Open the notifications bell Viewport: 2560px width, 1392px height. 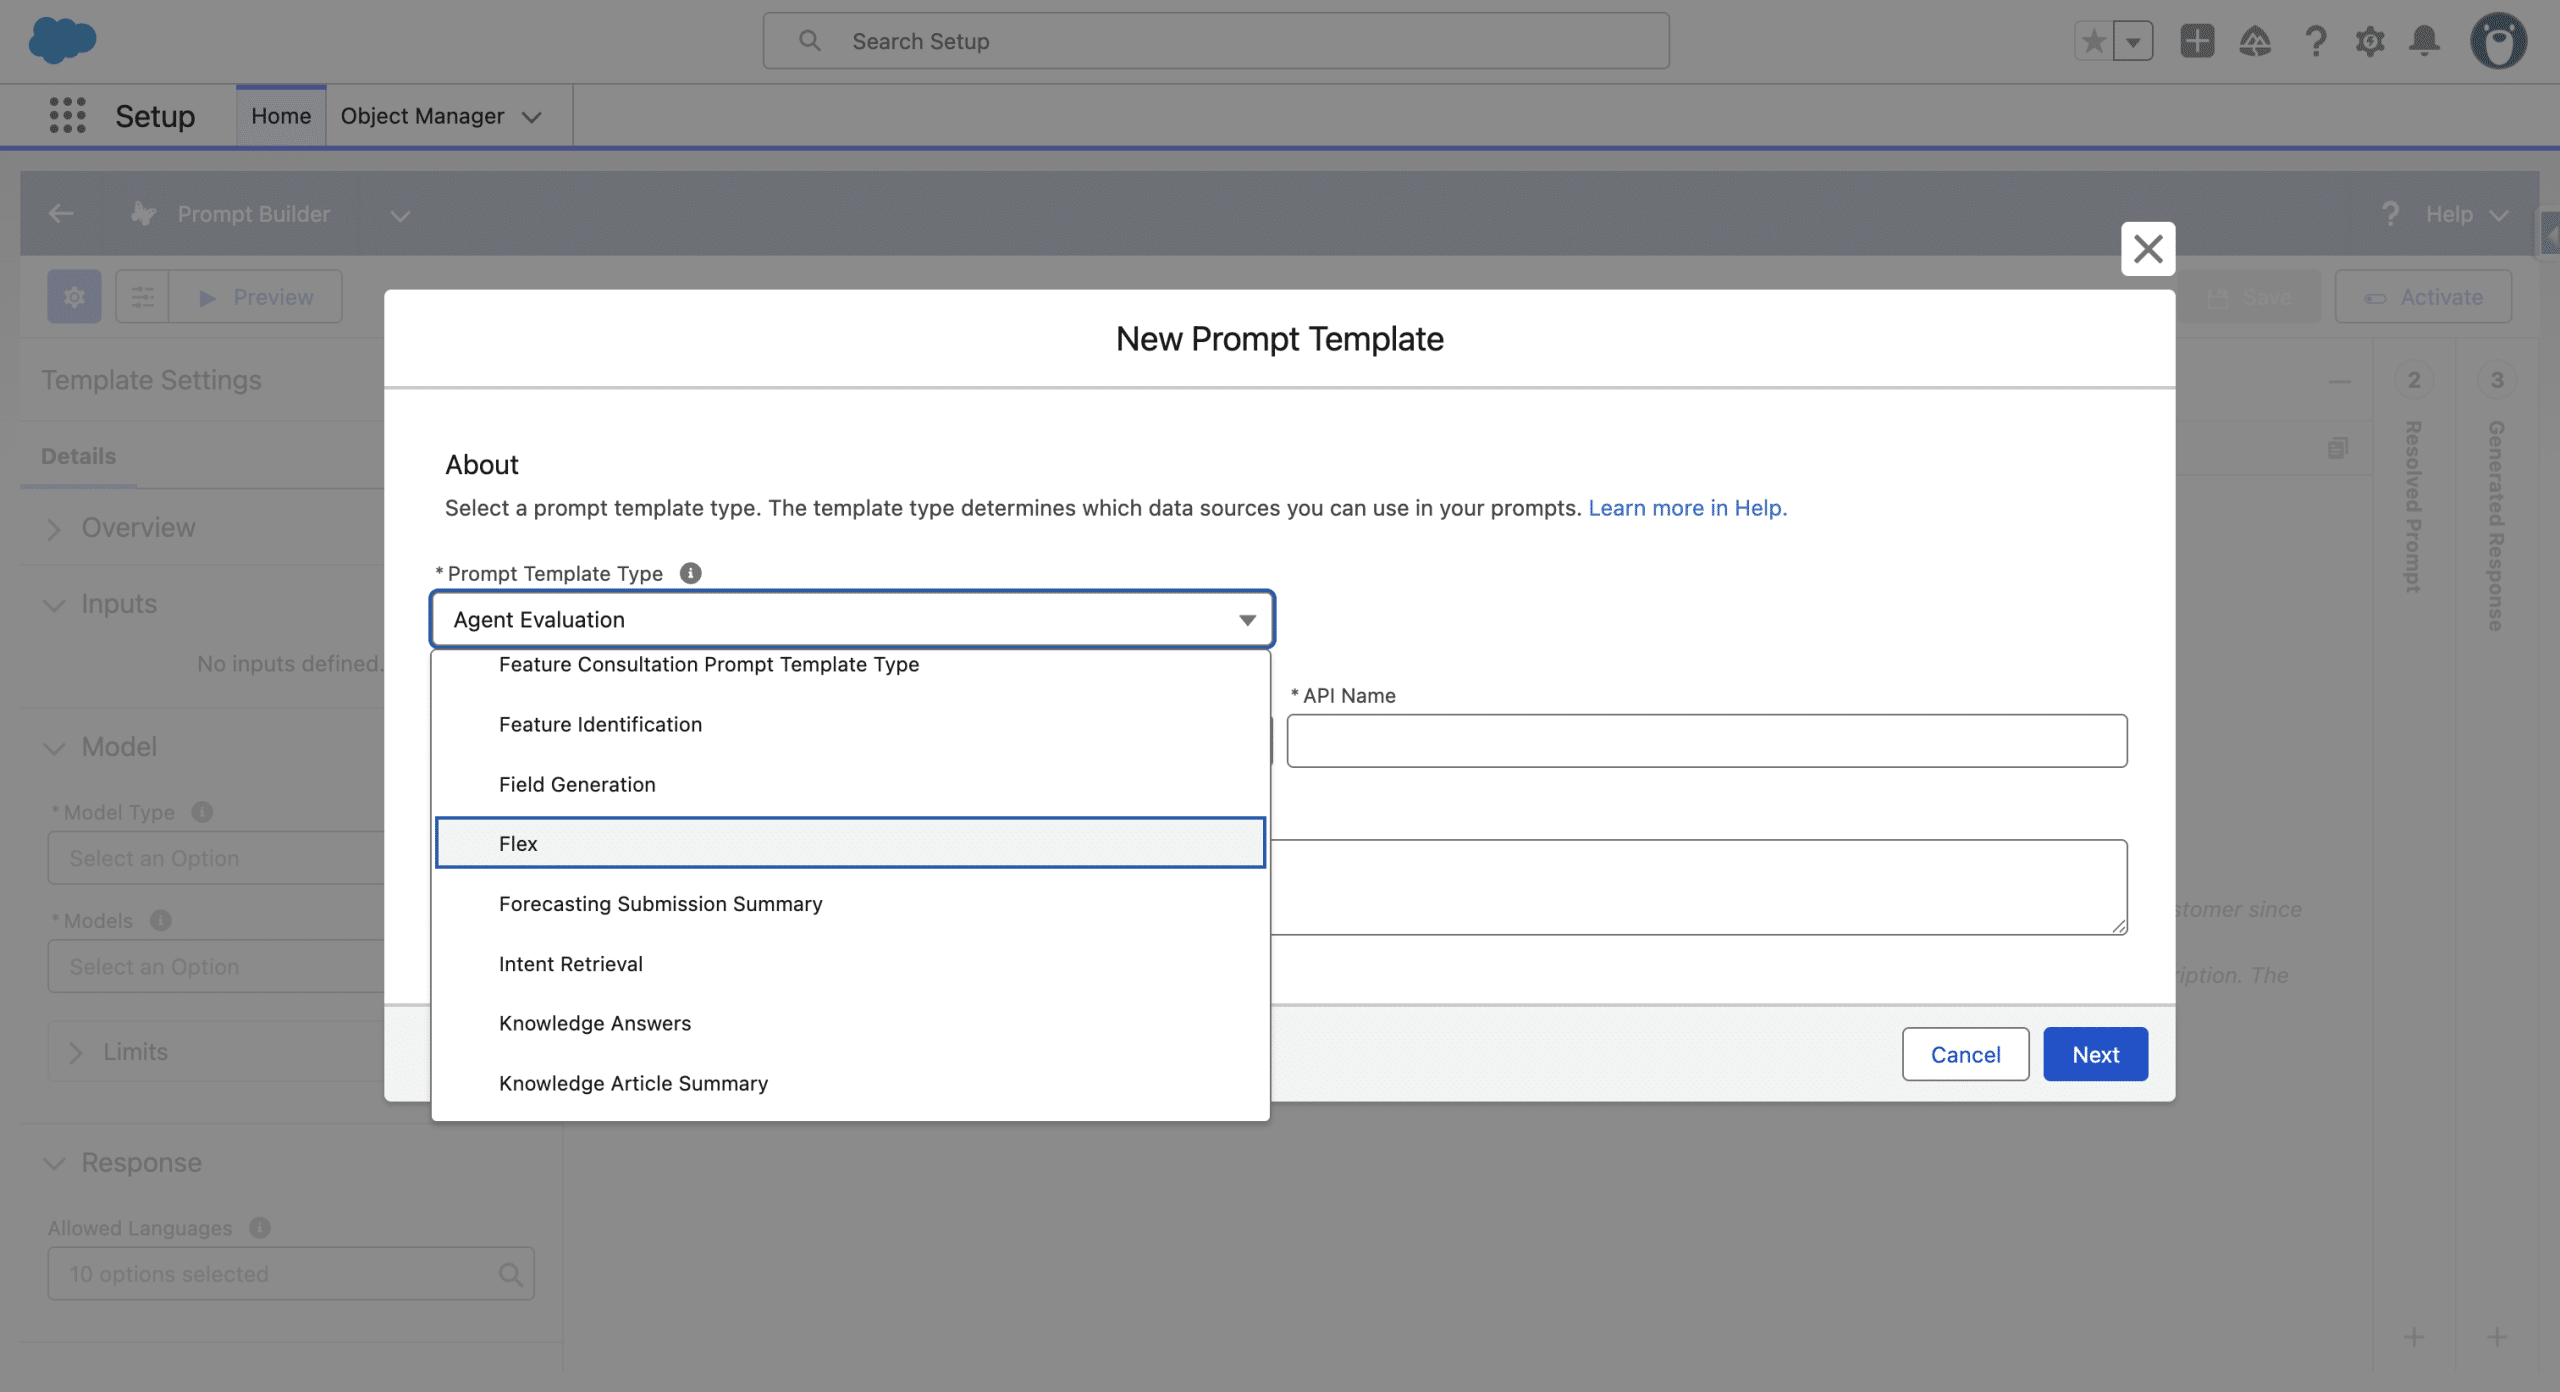(x=2424, y=41)
